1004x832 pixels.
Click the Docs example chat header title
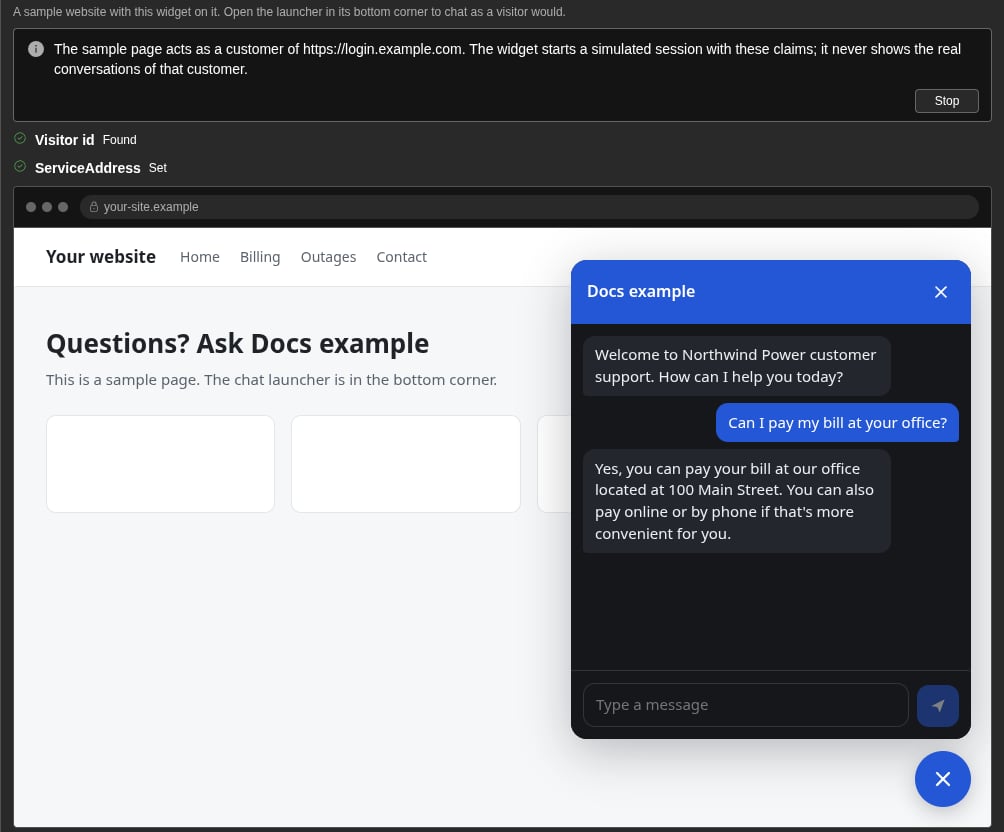641,291
